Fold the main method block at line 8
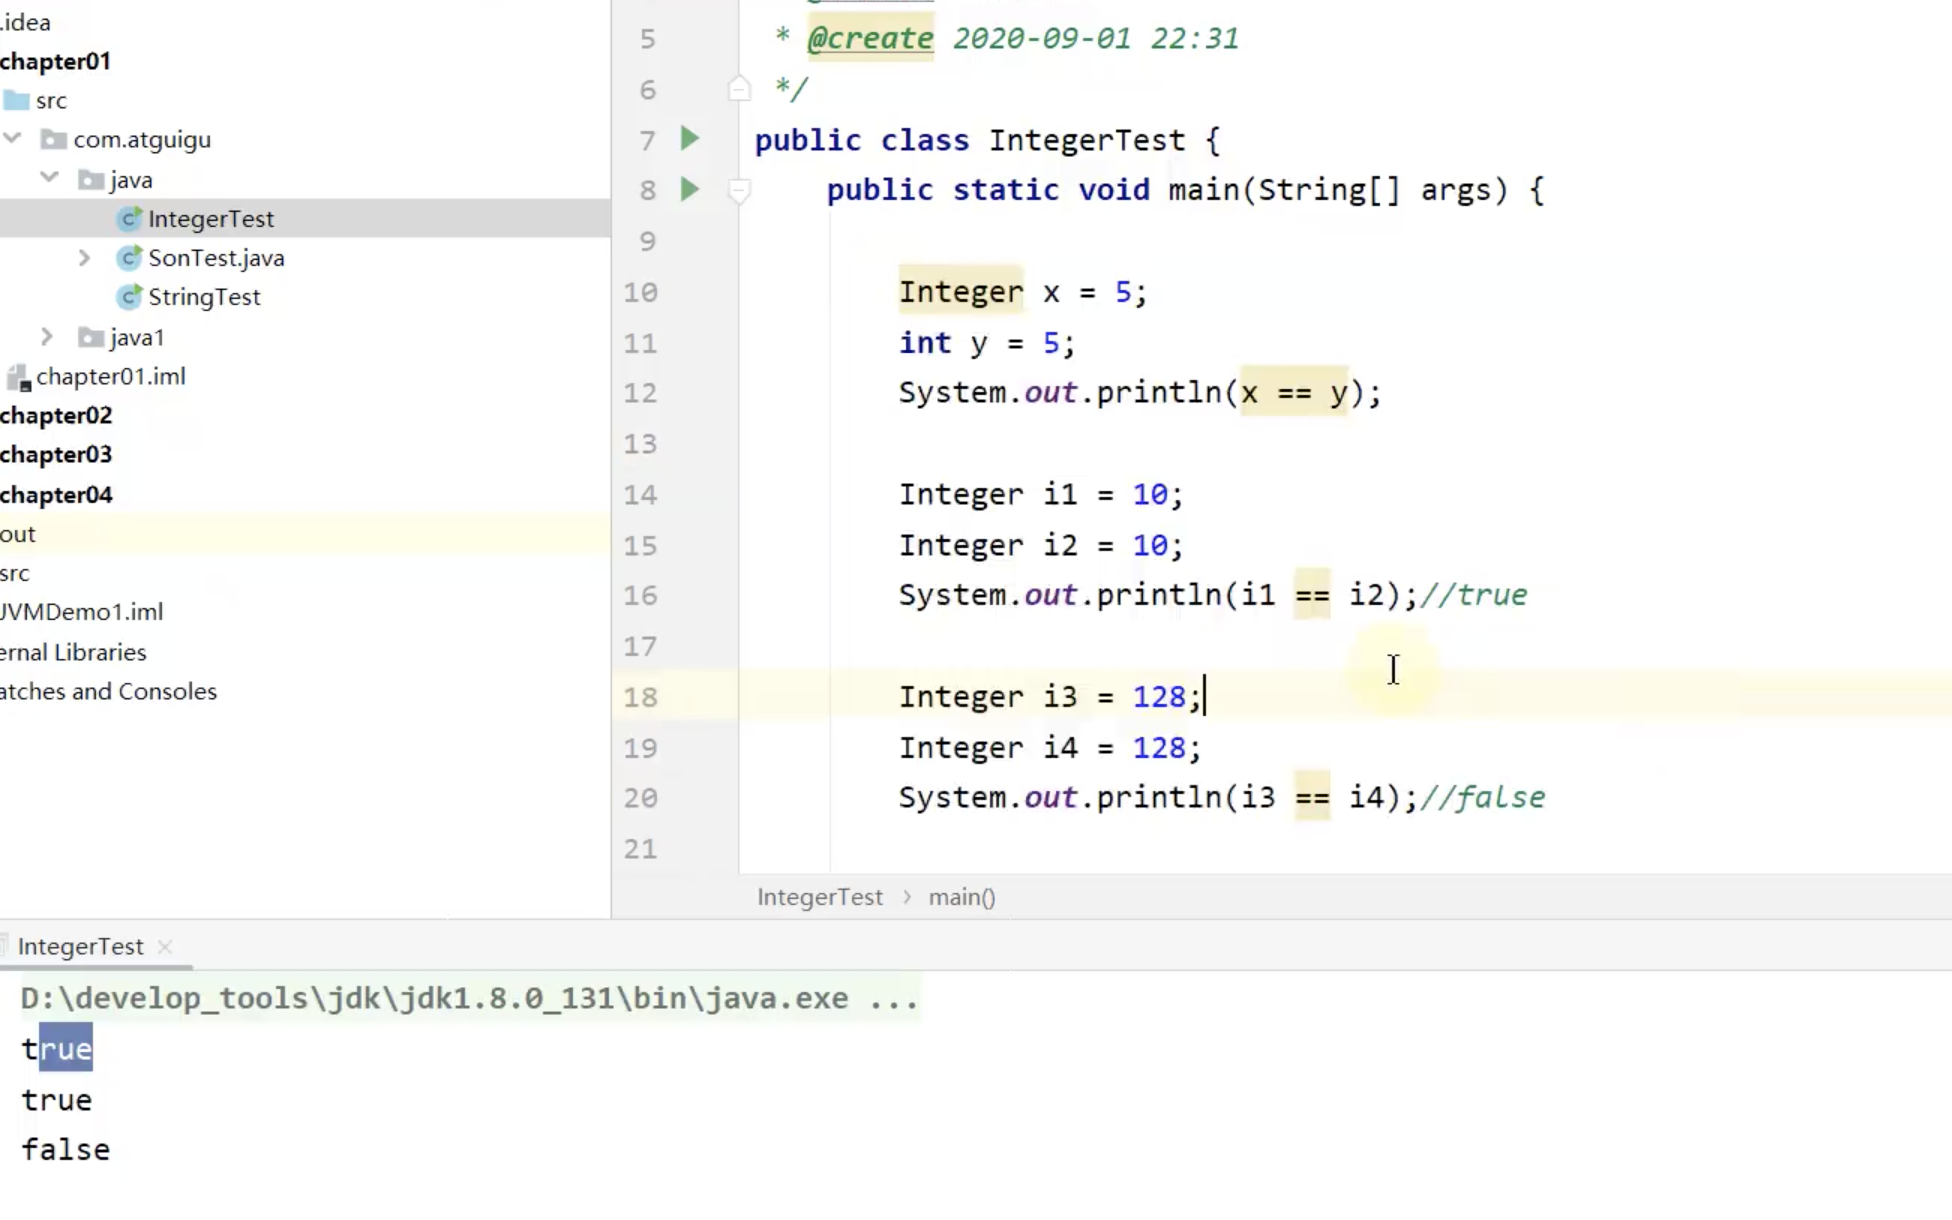This screenshot has height=1220, width=1952. coord(739,190)
